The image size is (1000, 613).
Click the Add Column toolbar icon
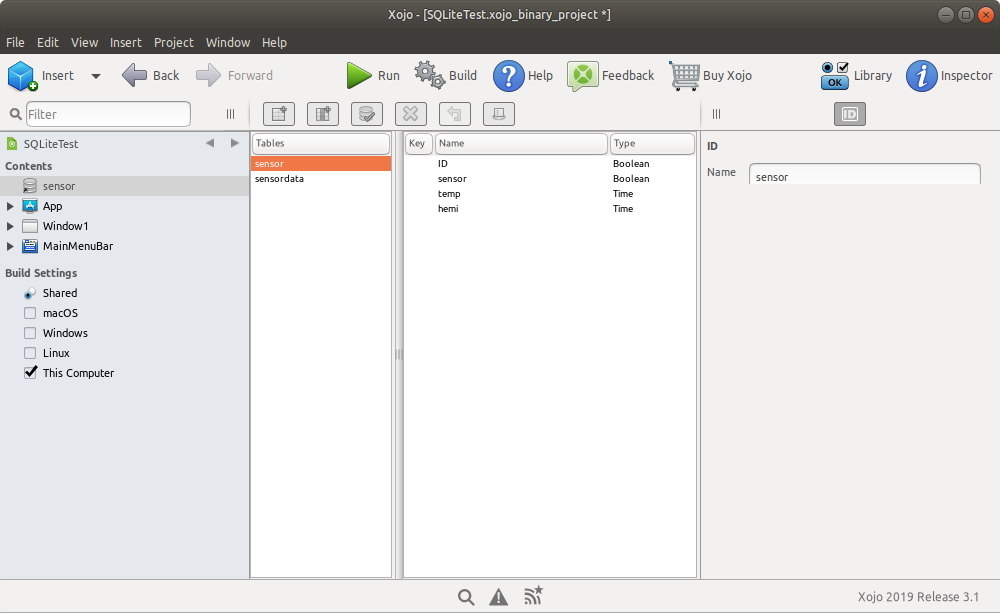[323, 114]
